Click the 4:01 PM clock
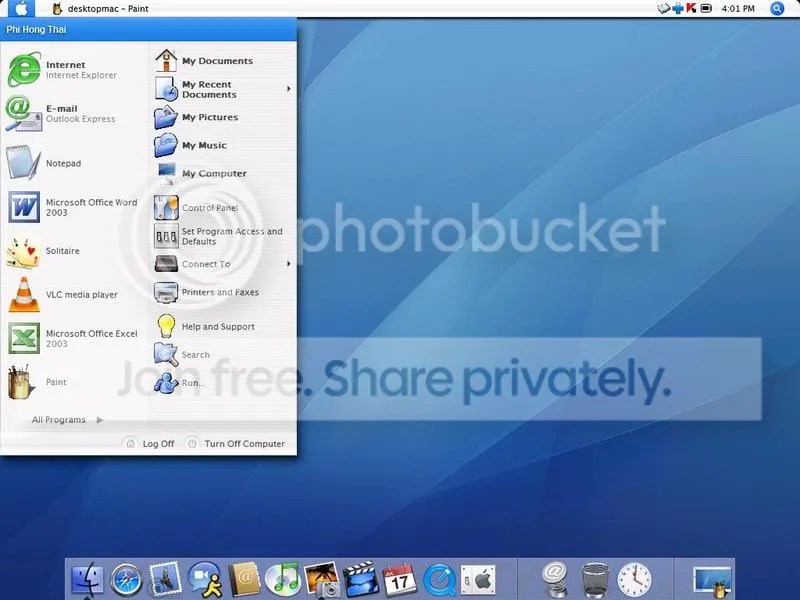Viewport: 800px width, 600px height. 738,9
